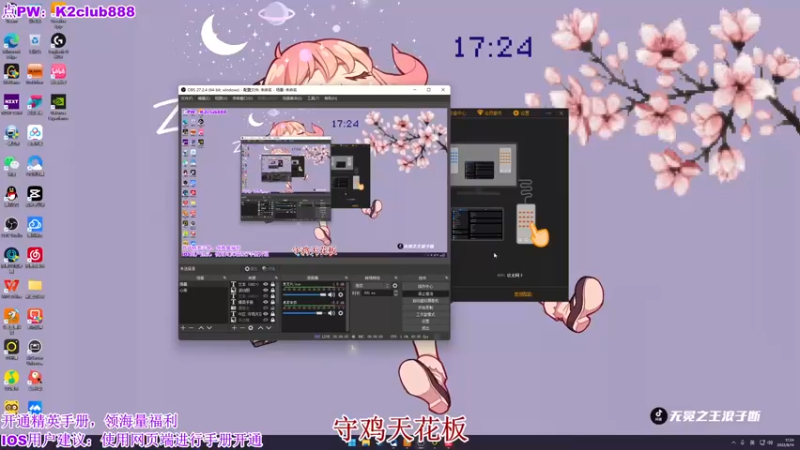This screenshot has width=800, height=450.
Task: Toggle lock on bottom source row
Action: [273, 320]
